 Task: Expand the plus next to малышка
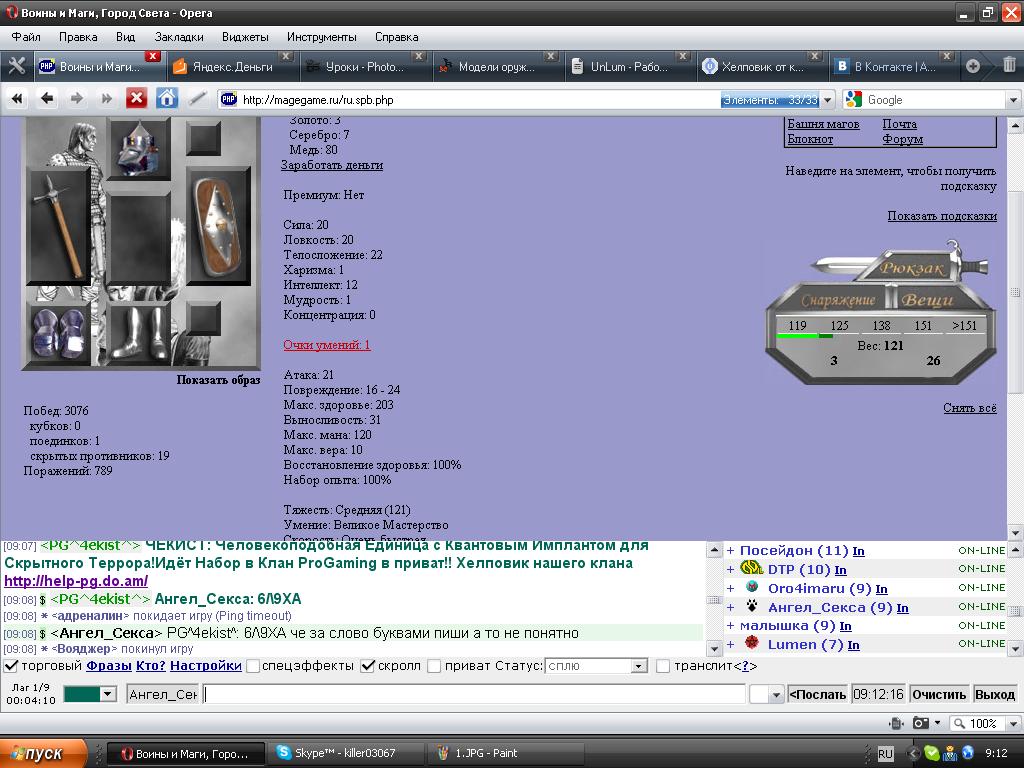point(731,626)
